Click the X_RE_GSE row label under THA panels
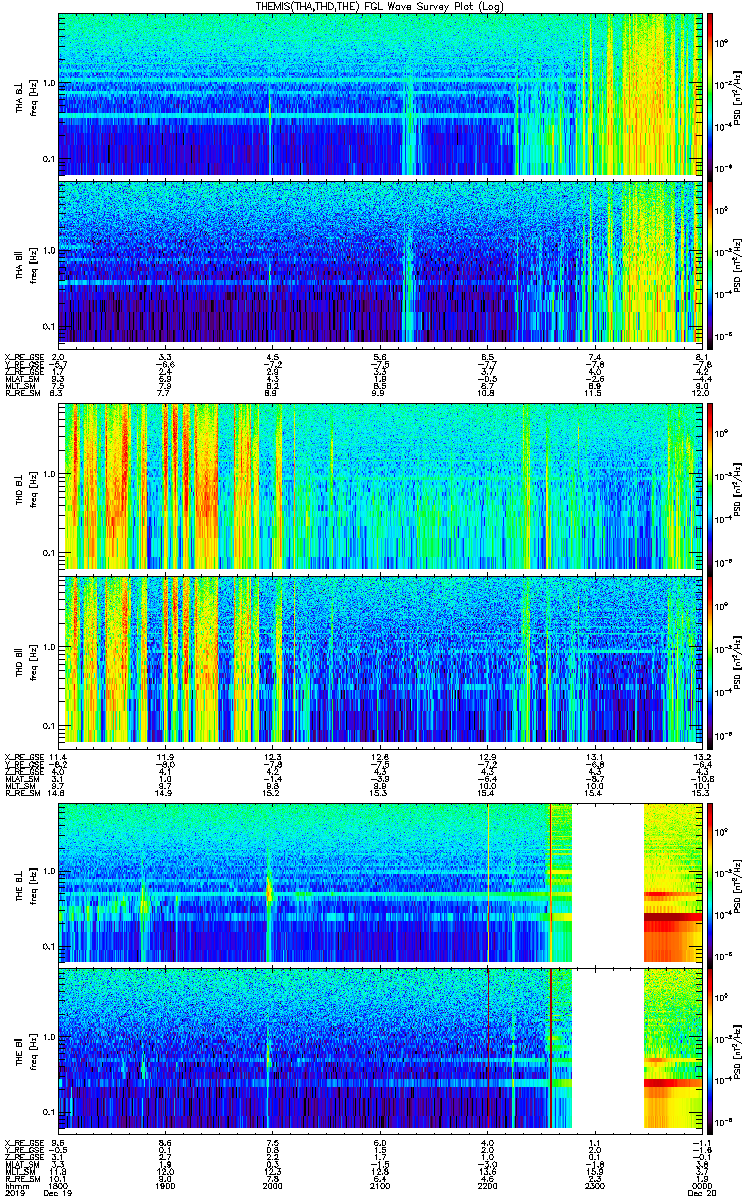Image resolution: width=750 pixels, height=1200 pixels. click(x=24, y=356)
